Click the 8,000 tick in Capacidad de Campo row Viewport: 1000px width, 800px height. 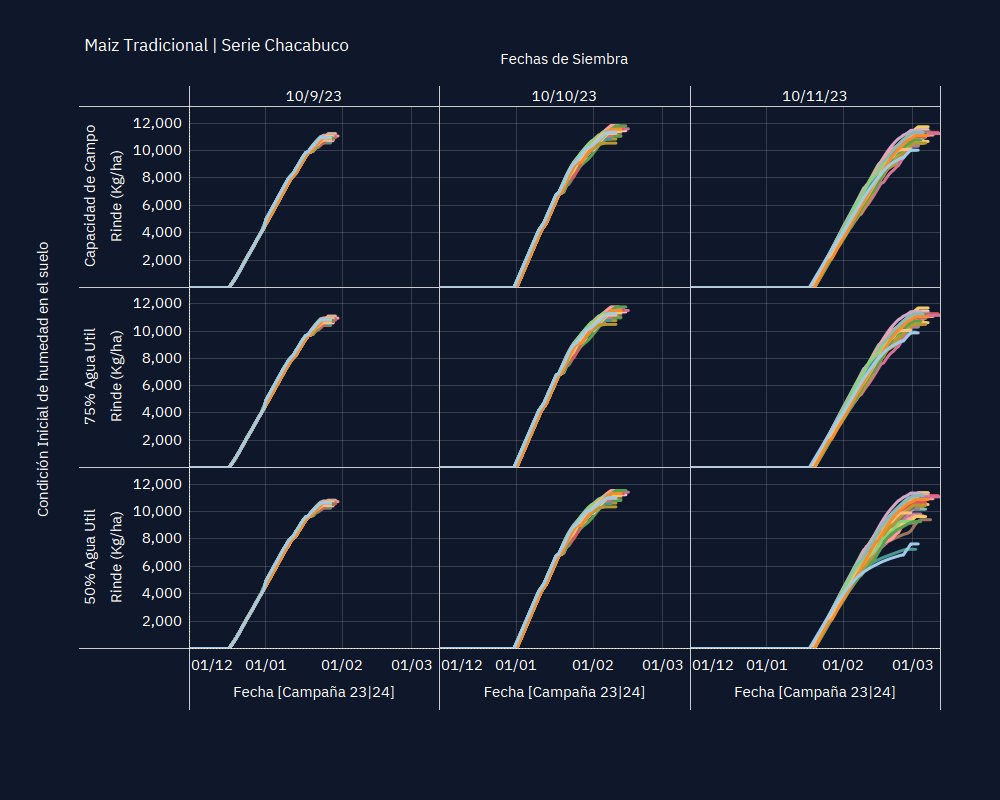pyautogui.click(x=161, y=177)
